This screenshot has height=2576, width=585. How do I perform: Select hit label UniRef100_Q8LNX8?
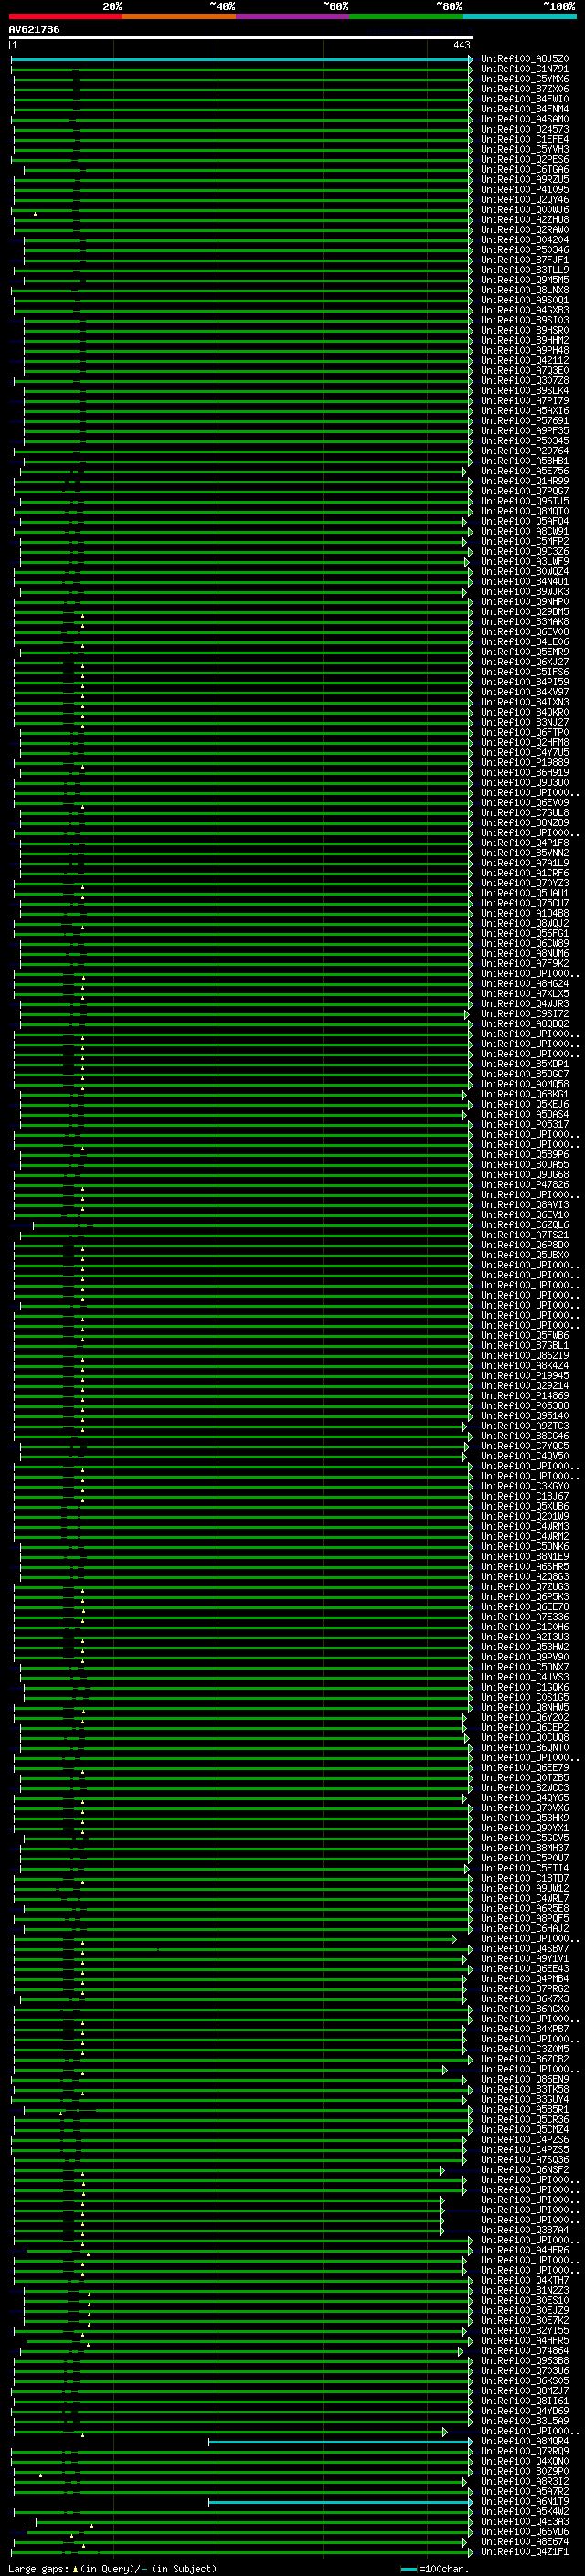pos(525,290)
